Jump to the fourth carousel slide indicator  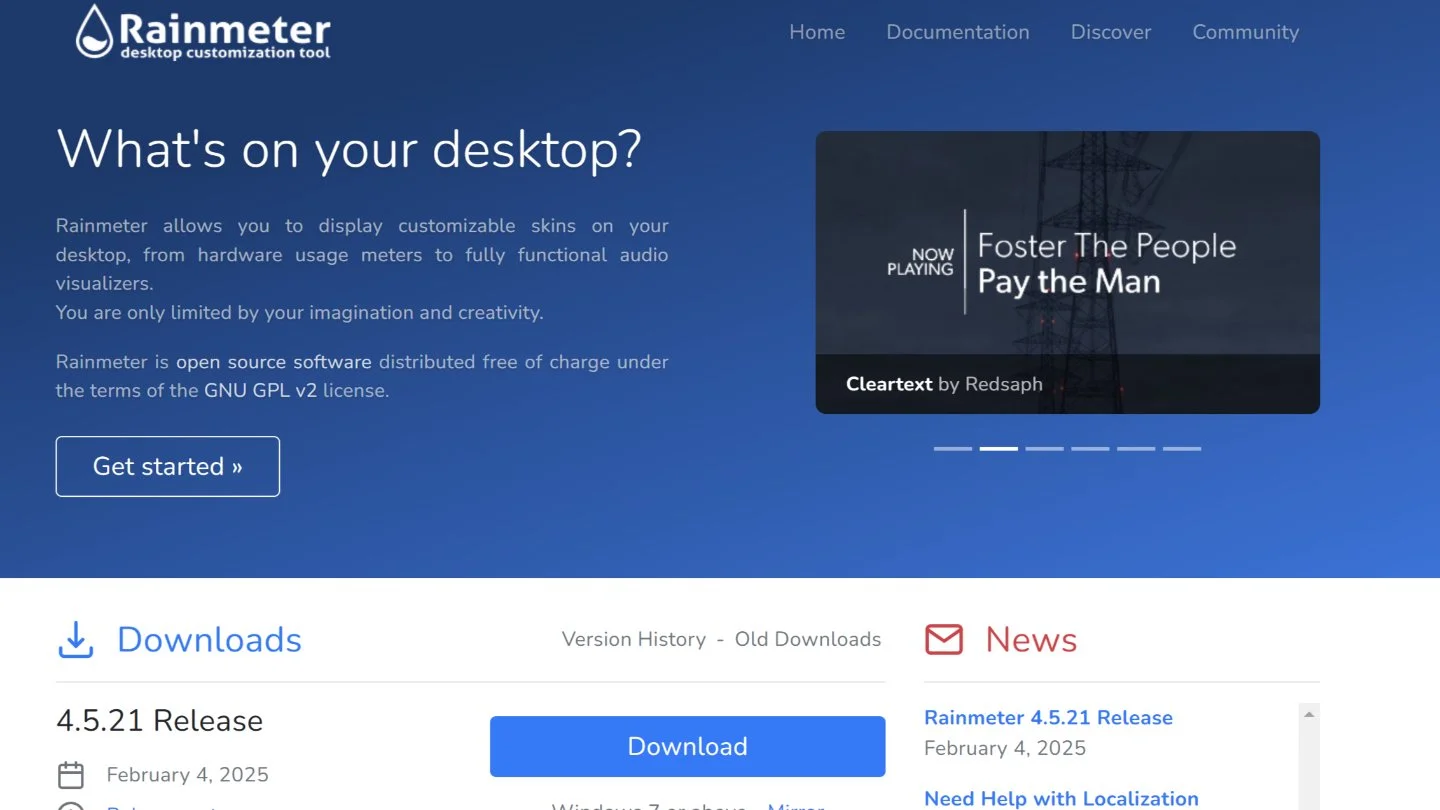1090,449
